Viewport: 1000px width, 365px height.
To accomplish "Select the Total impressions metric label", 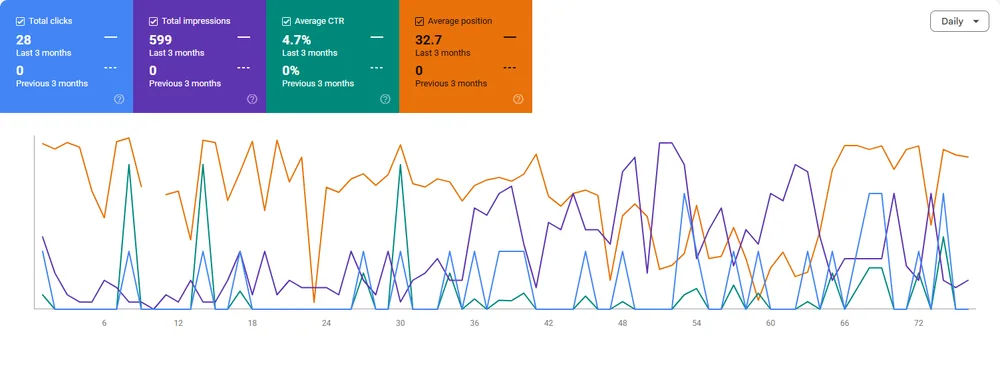I will [196, 21].
